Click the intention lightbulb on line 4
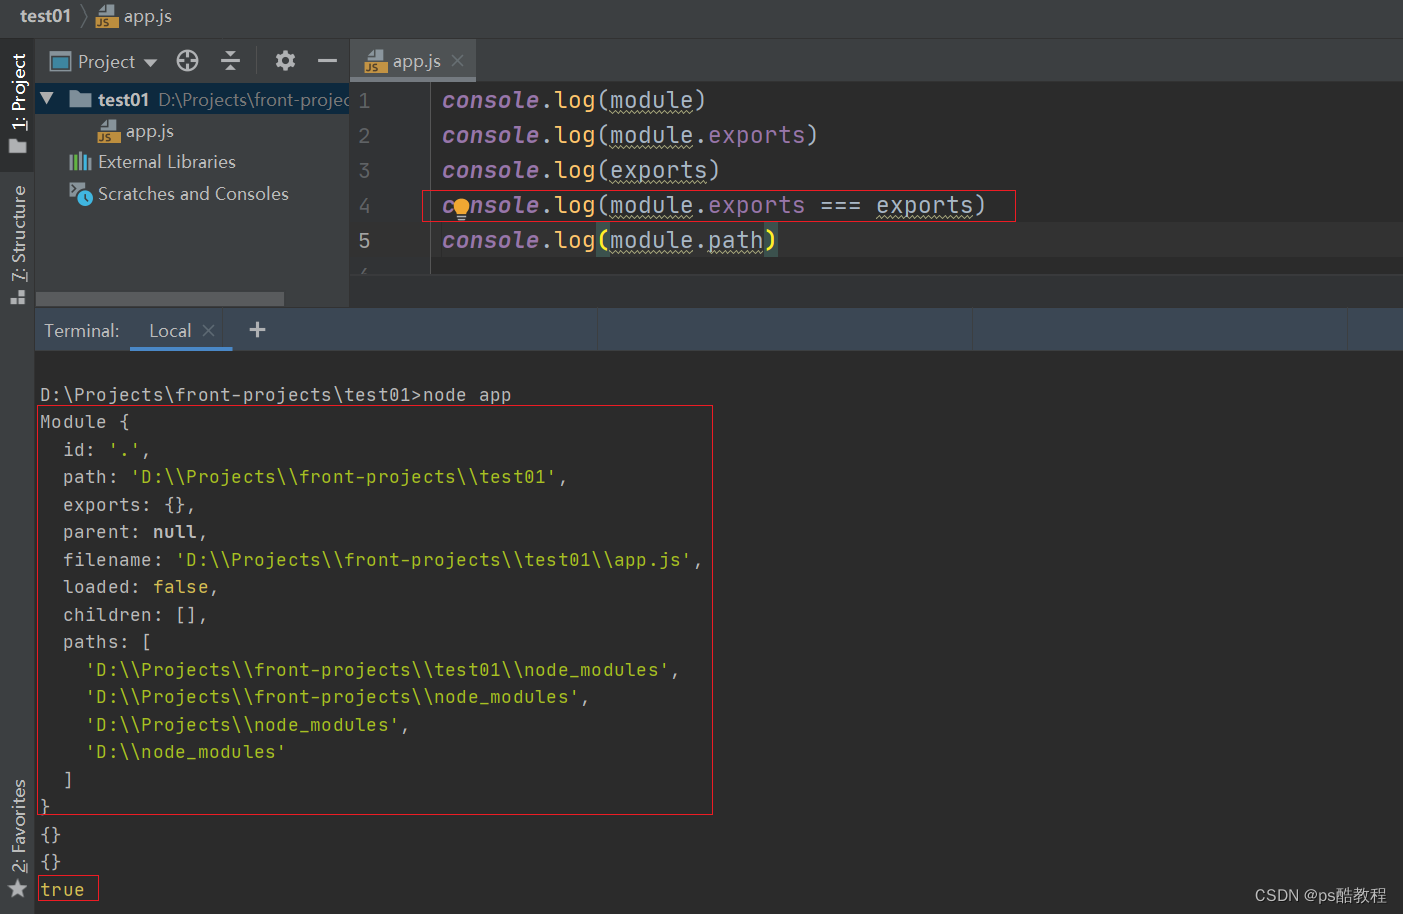The image size is (1403, 914). [x=461, y=209]
